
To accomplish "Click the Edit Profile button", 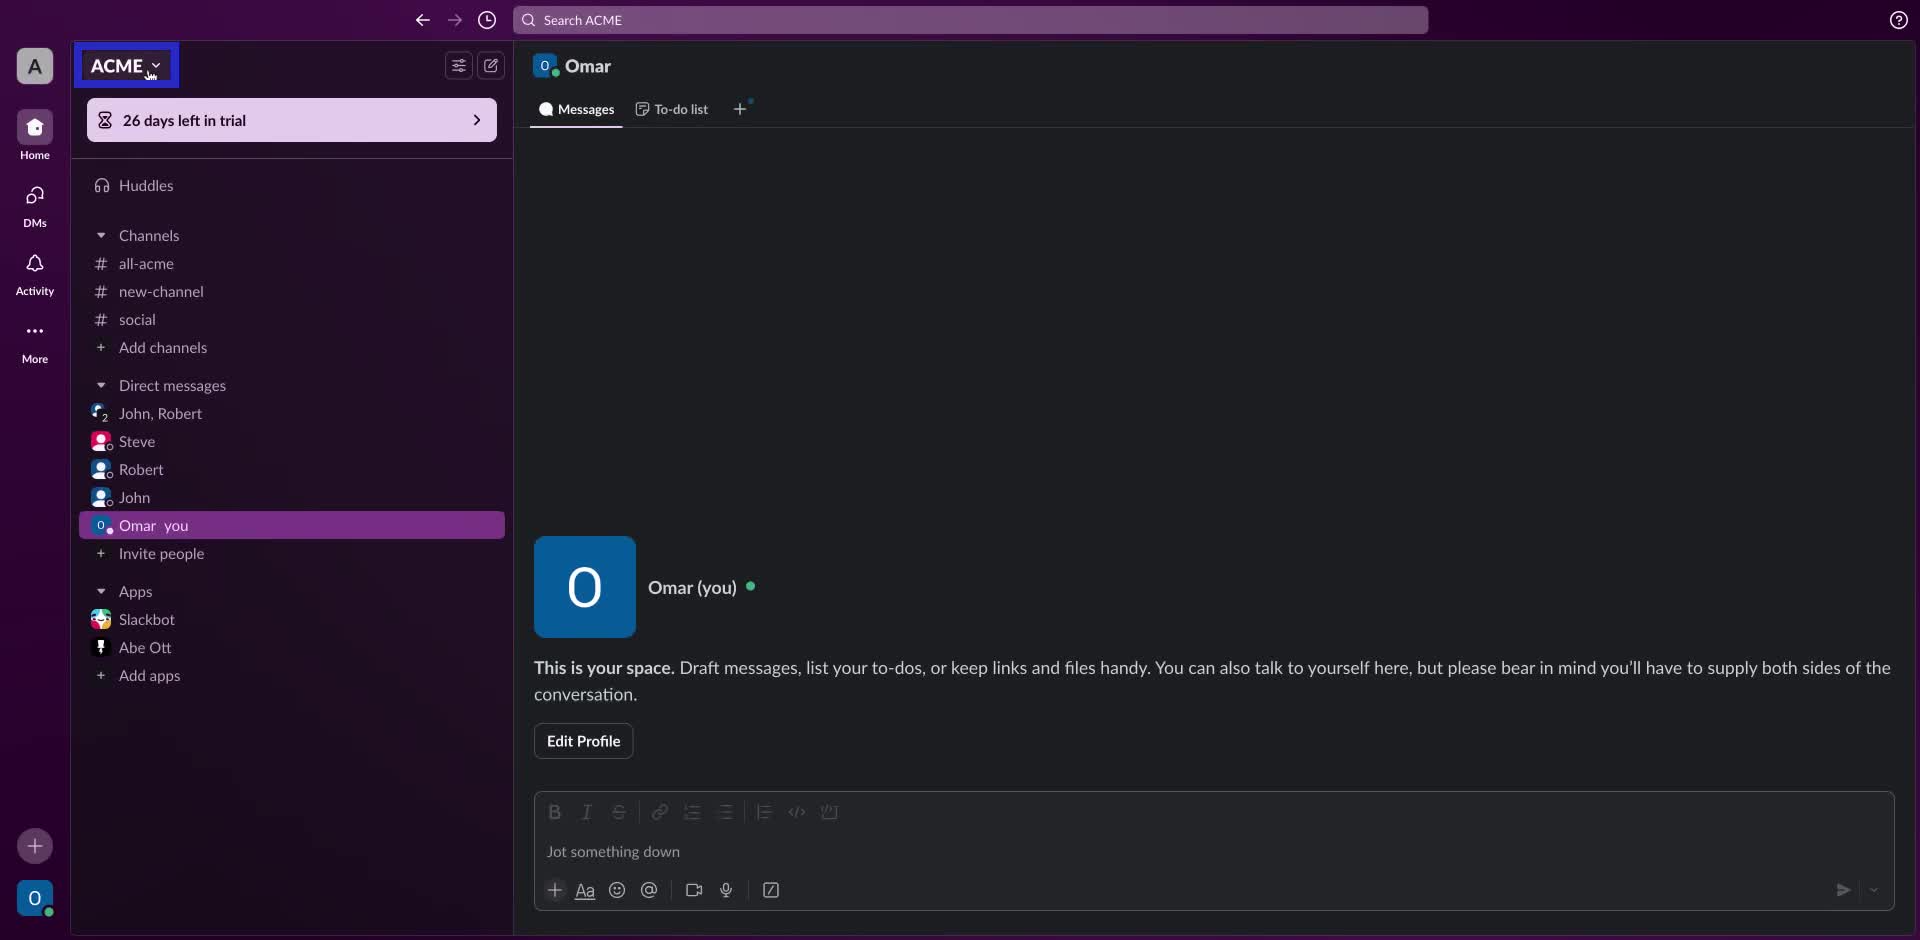I will [x=583, y=741].
